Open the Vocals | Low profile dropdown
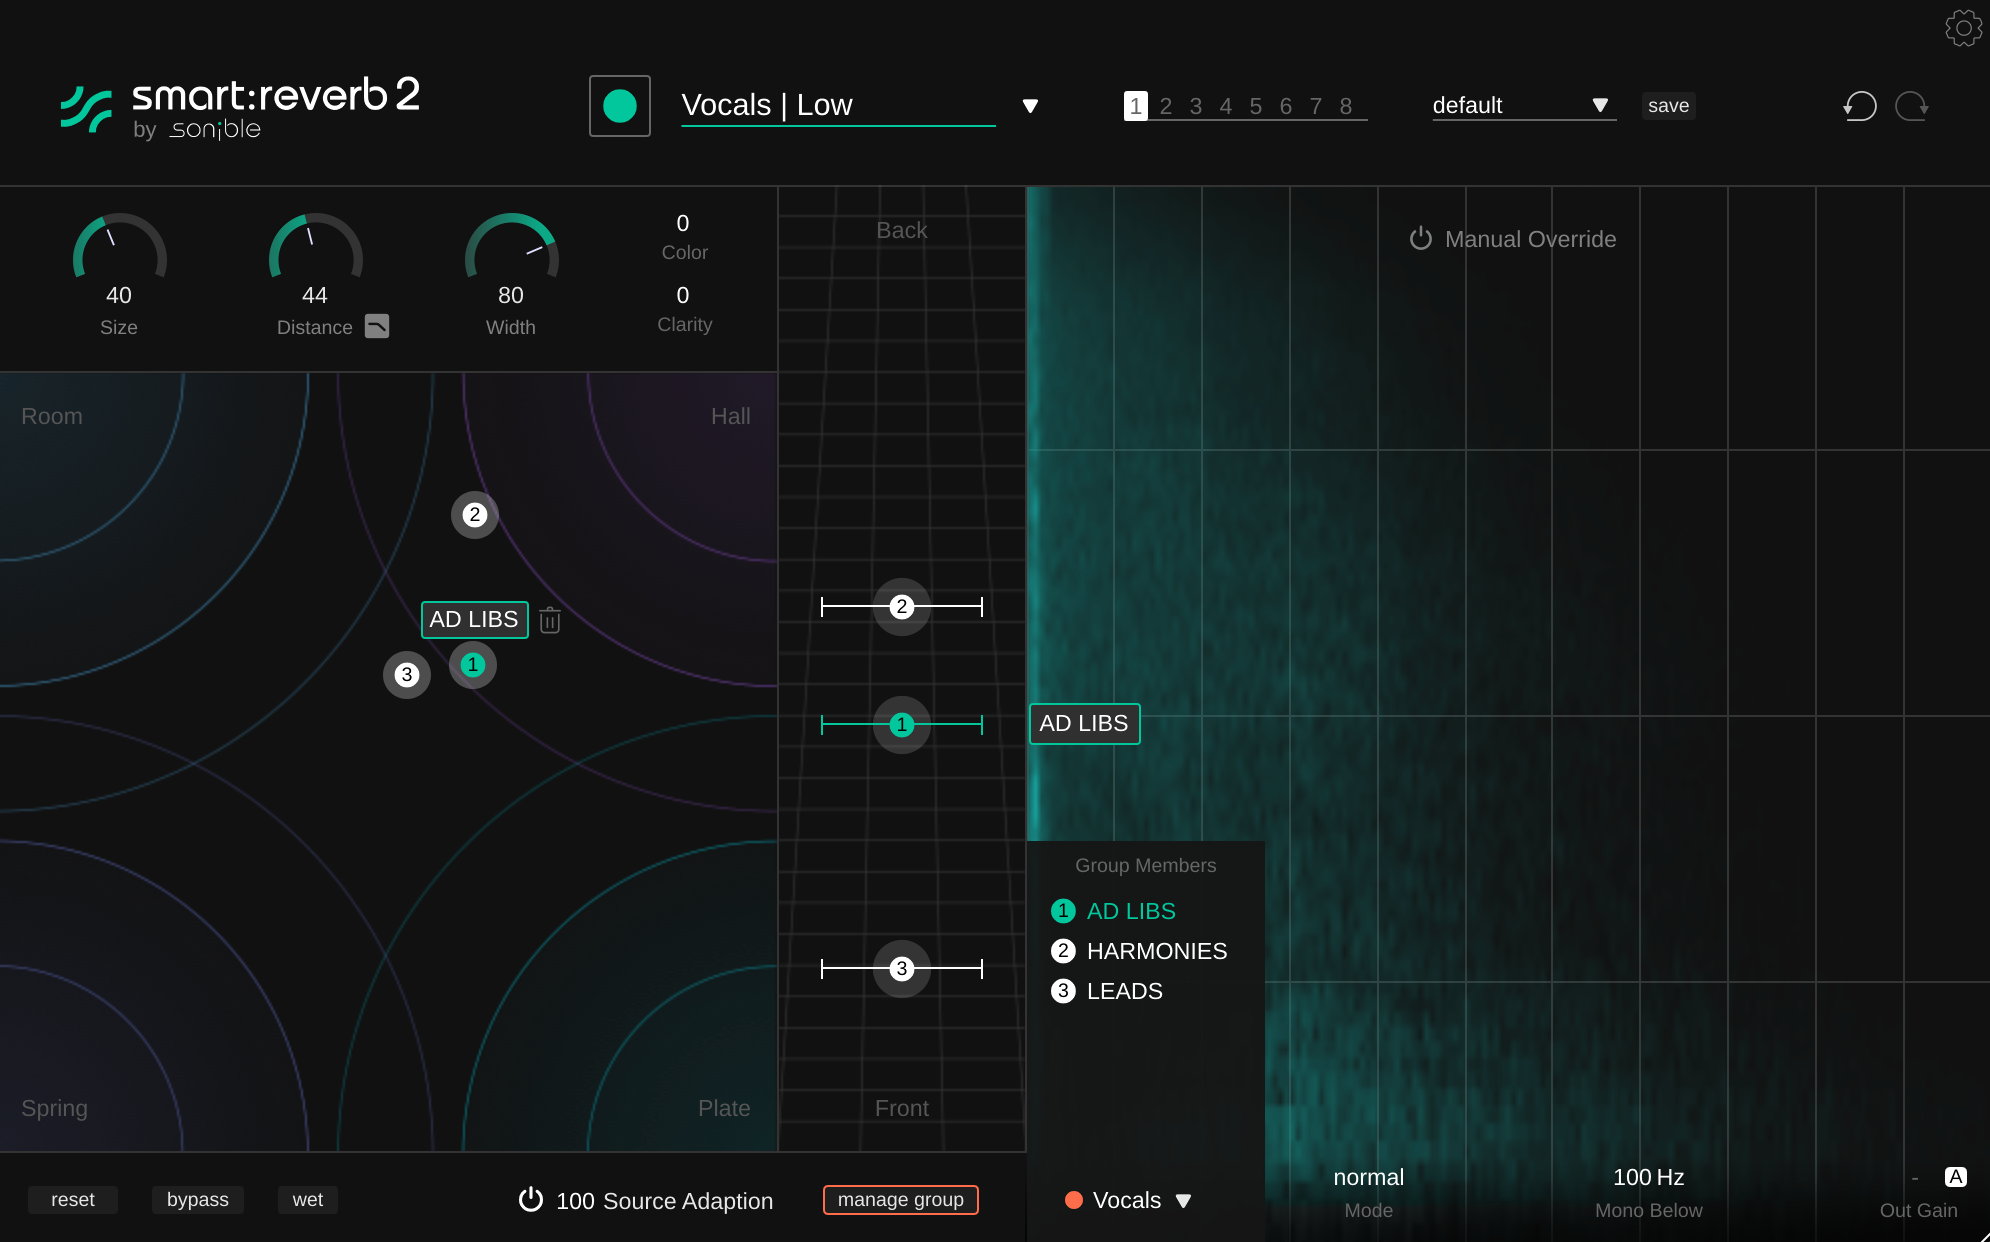The height and width of the screenshot is (1242, 1990). [1030, 106]
